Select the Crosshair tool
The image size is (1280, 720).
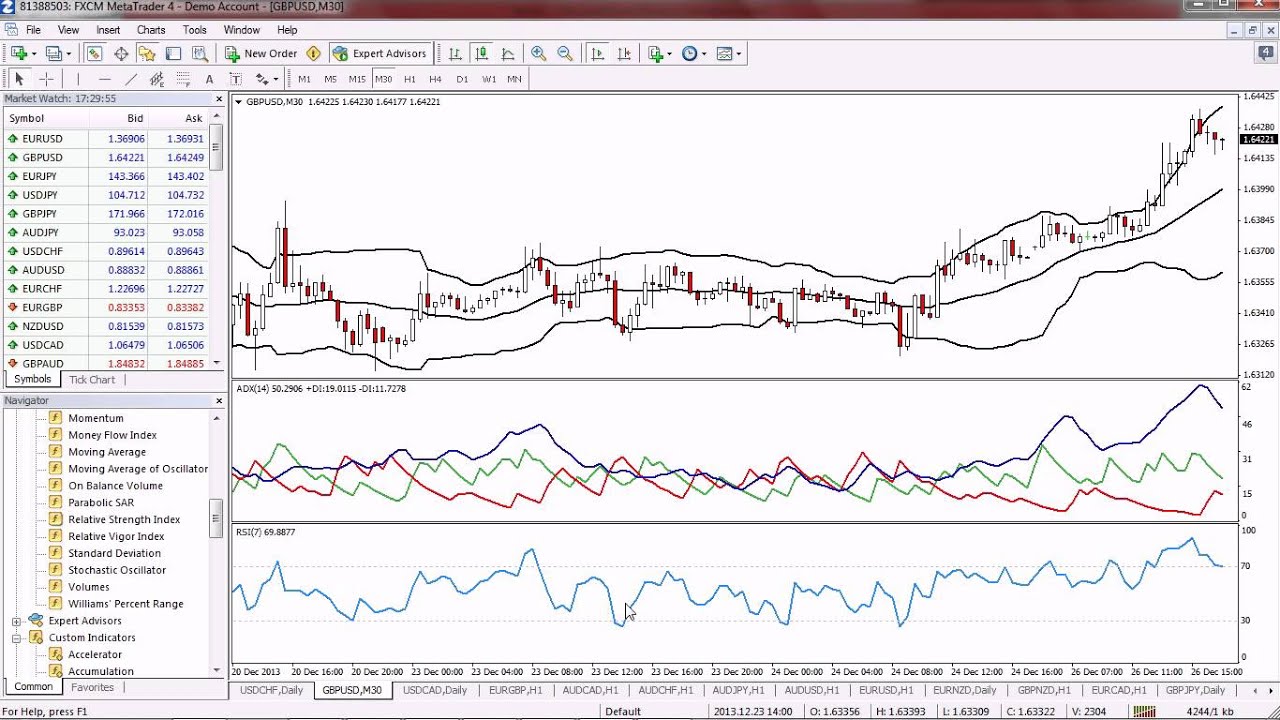46,79
